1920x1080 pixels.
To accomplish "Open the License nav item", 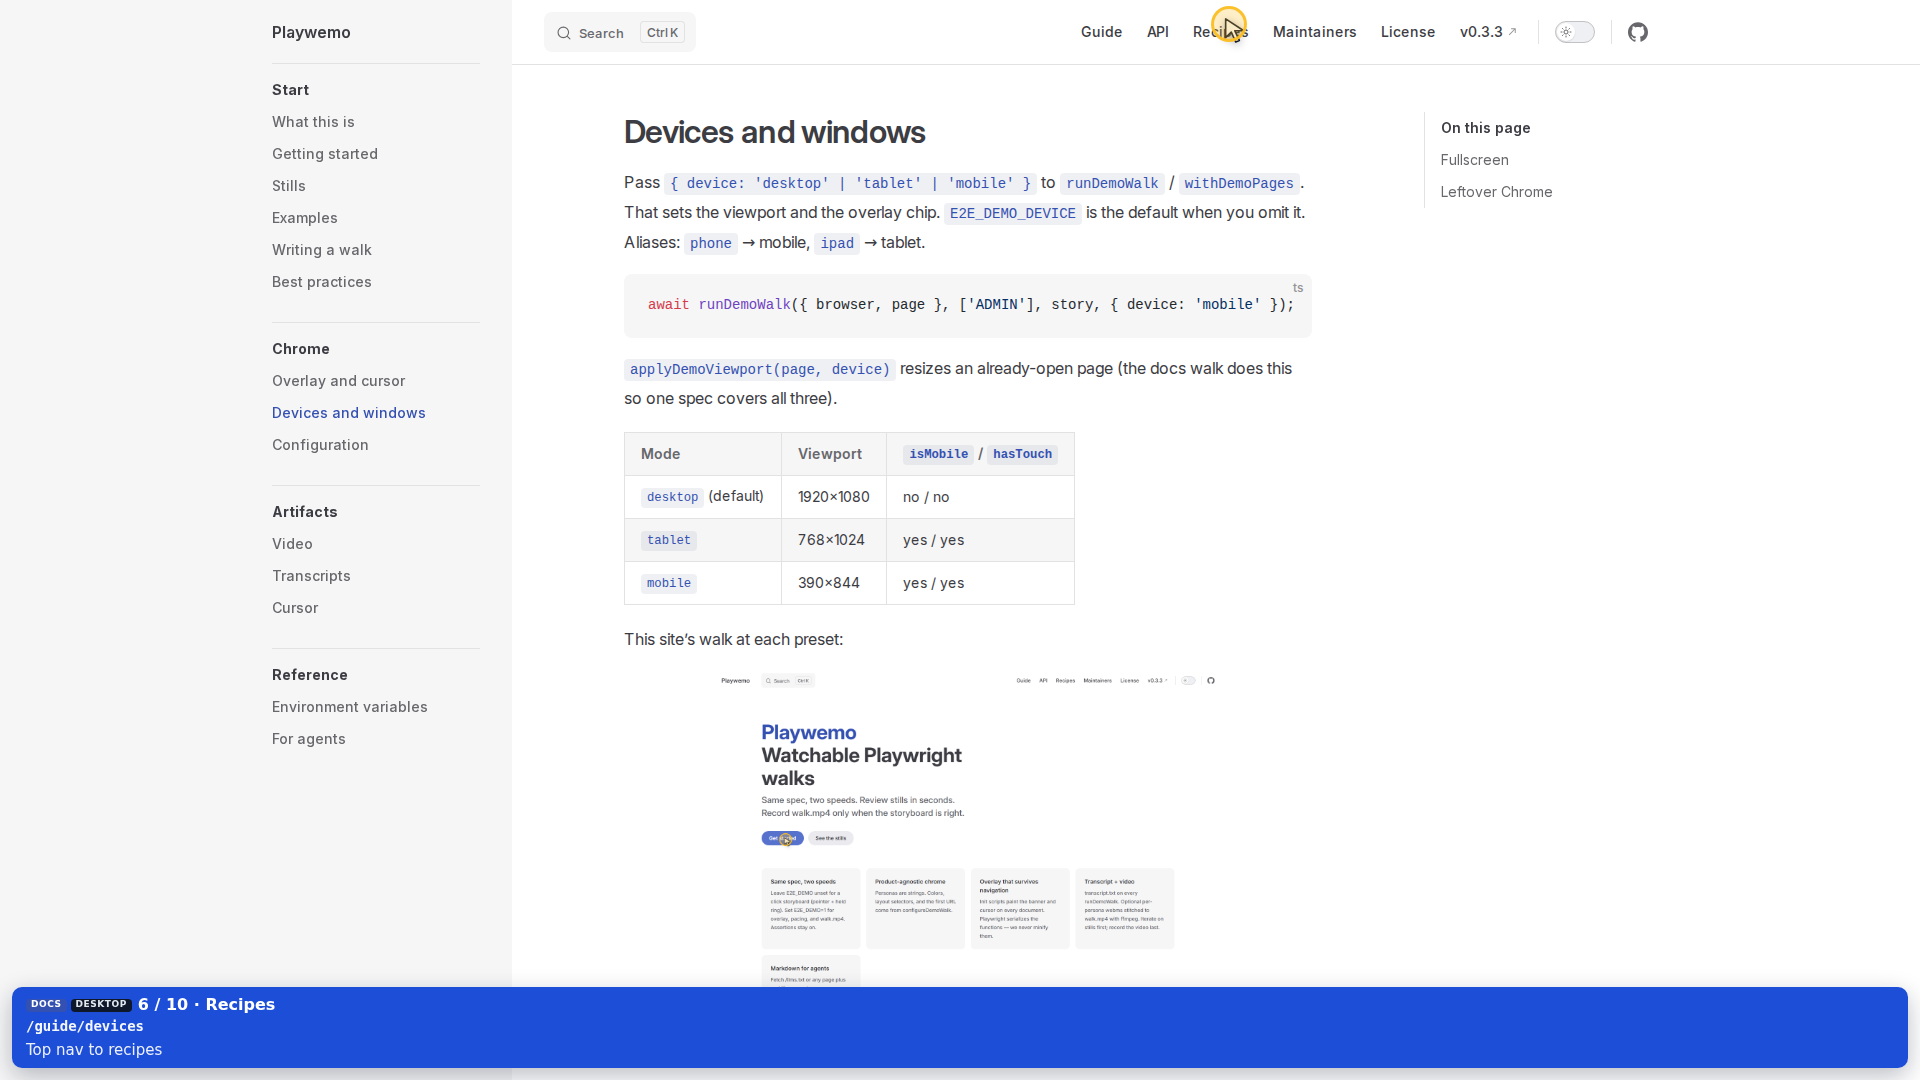I will click(1408, 32).
